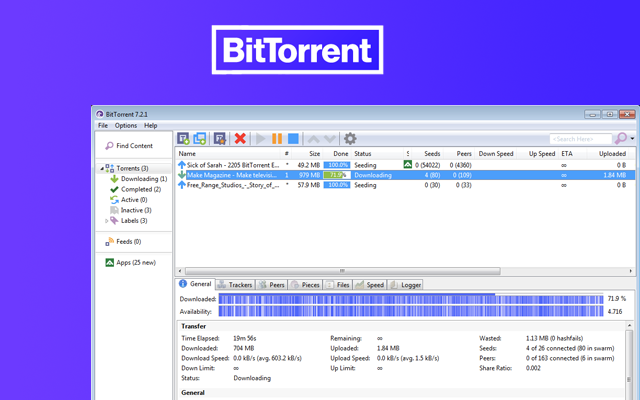The width and height of the screenshot is (640, 400).
Task: Select the Free_Range_Studios torrent row
Action: click(405, 185)
